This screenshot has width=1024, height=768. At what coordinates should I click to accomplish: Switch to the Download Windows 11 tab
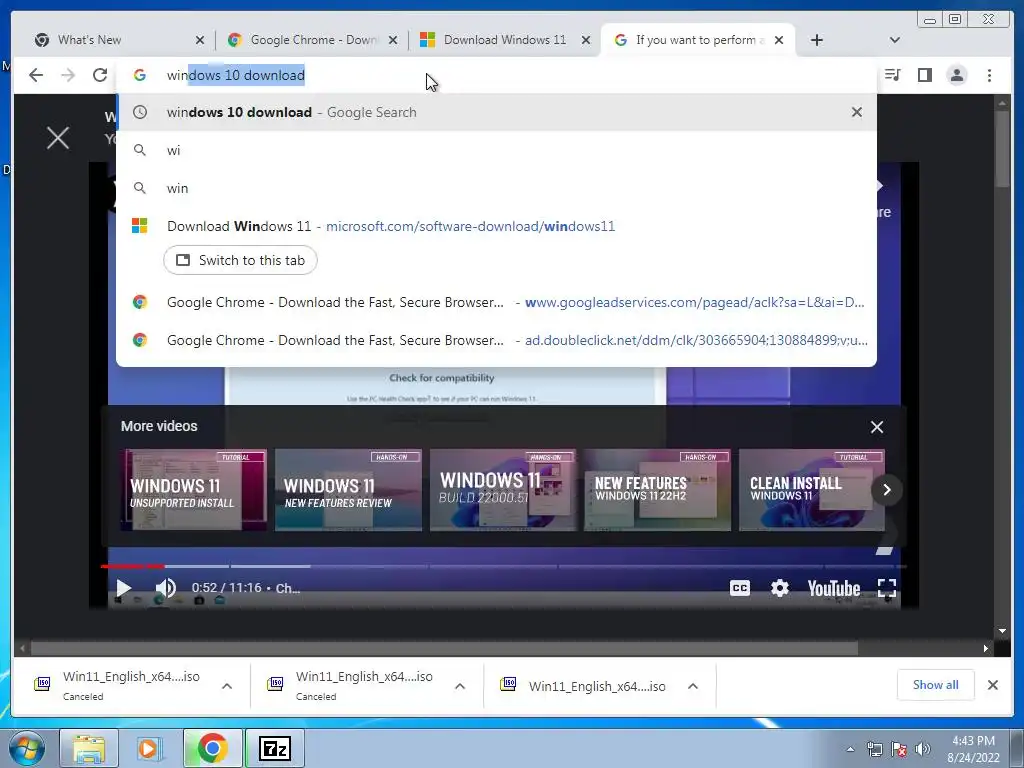(505, 40)
